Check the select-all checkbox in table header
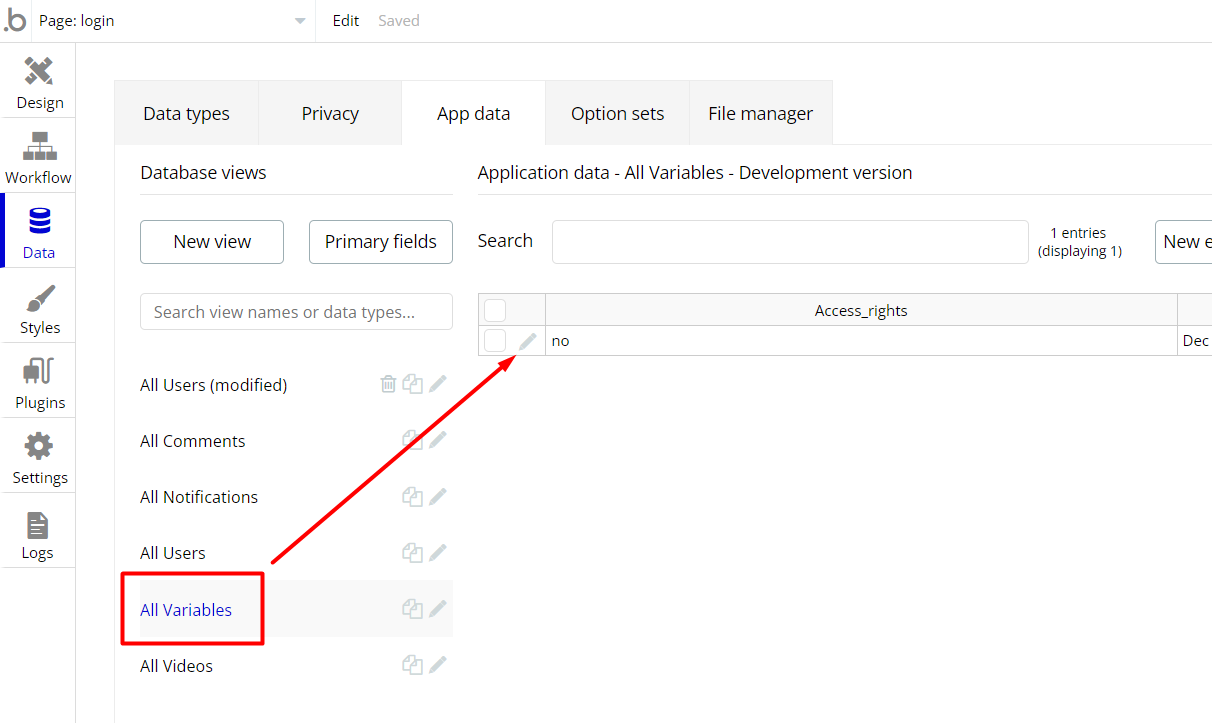The image size is (1212, 723). pyautogui.click(x=495, y=310)
